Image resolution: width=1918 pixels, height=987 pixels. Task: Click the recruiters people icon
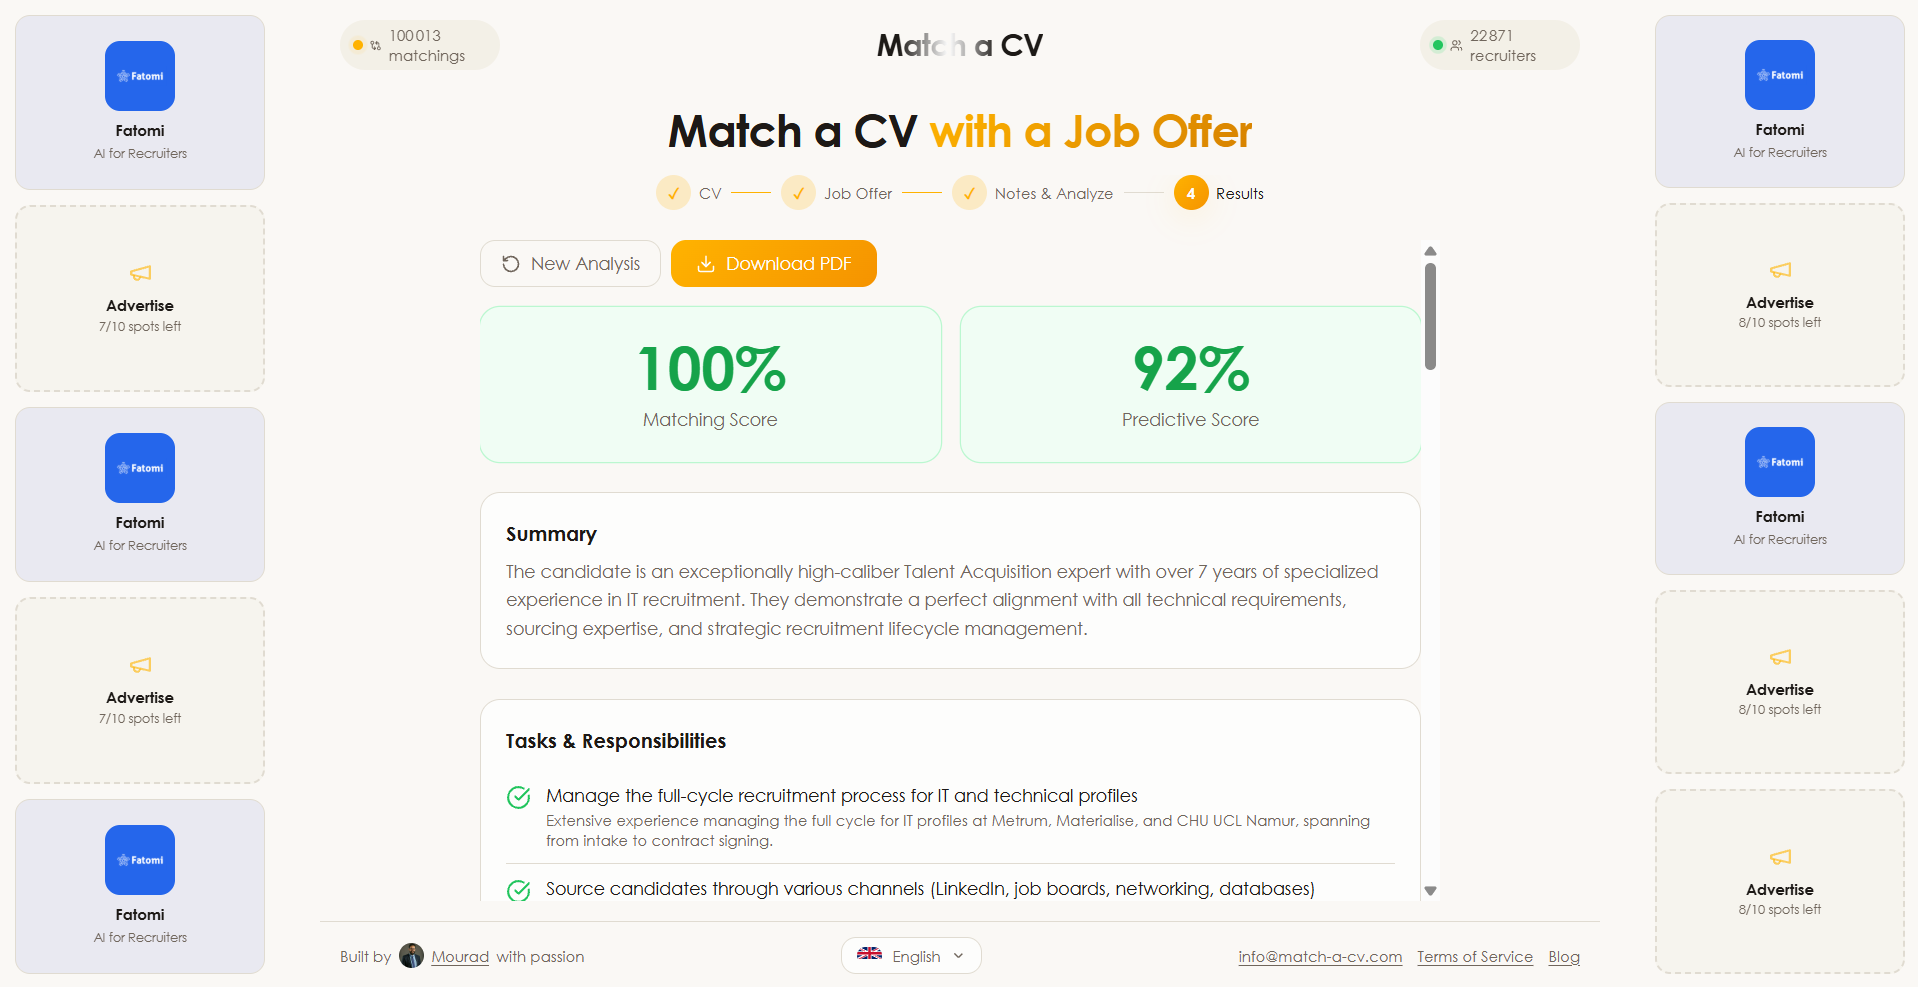click(1455, 45)
